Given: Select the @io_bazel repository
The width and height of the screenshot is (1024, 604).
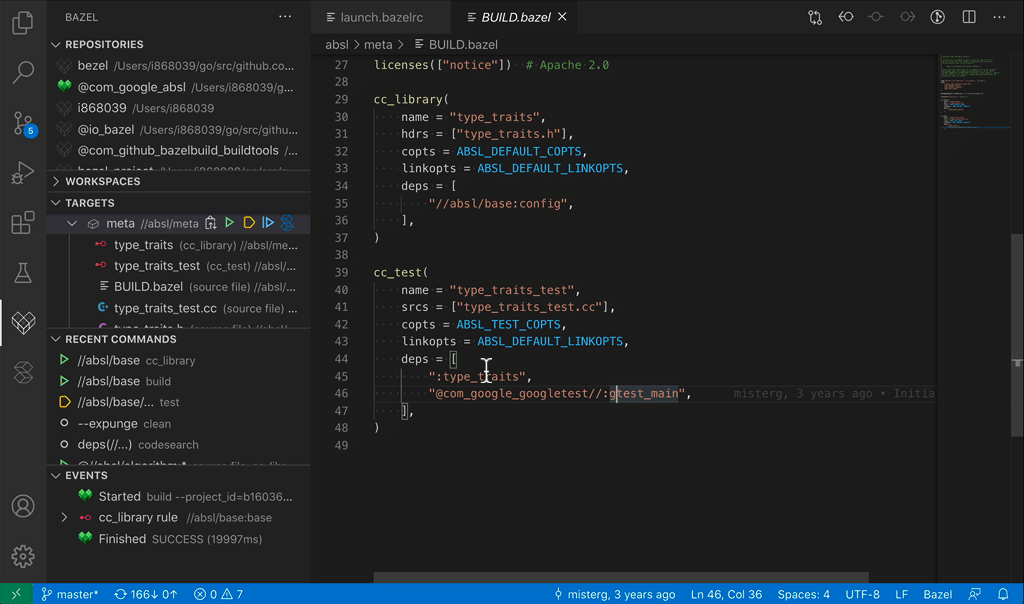Looking at the screenshot, I should point(178,129).
